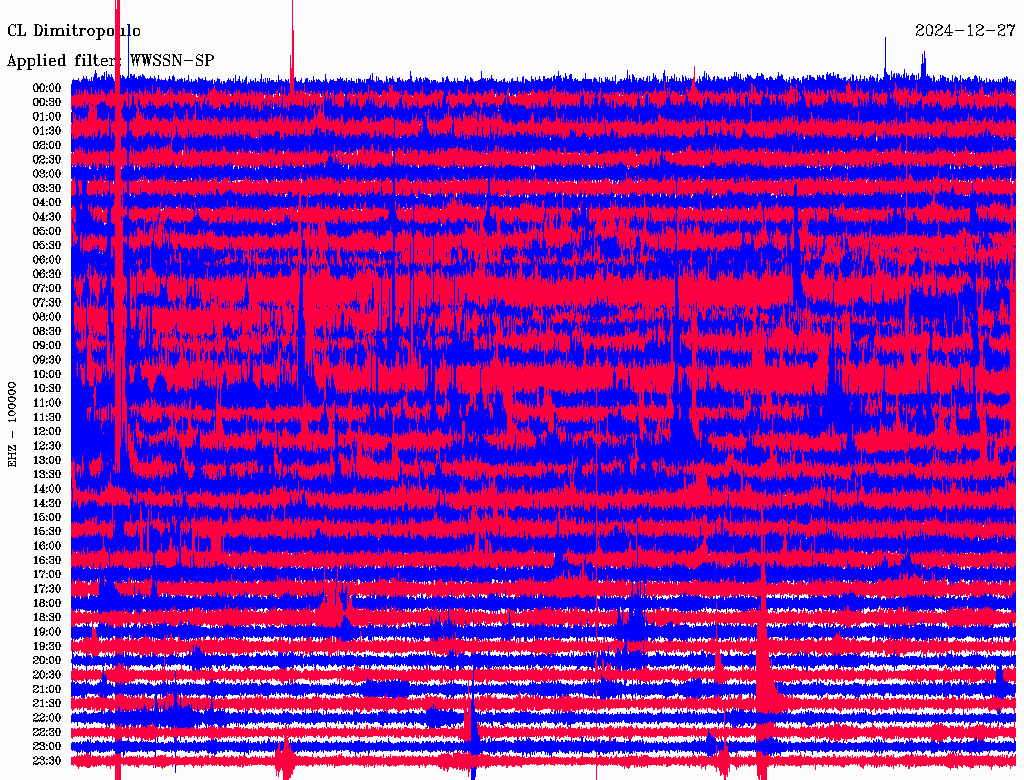This screenshot has width=1024, height=780.
Task: Click the EHZ - 100000 axis label
Action: click(12, 425)
